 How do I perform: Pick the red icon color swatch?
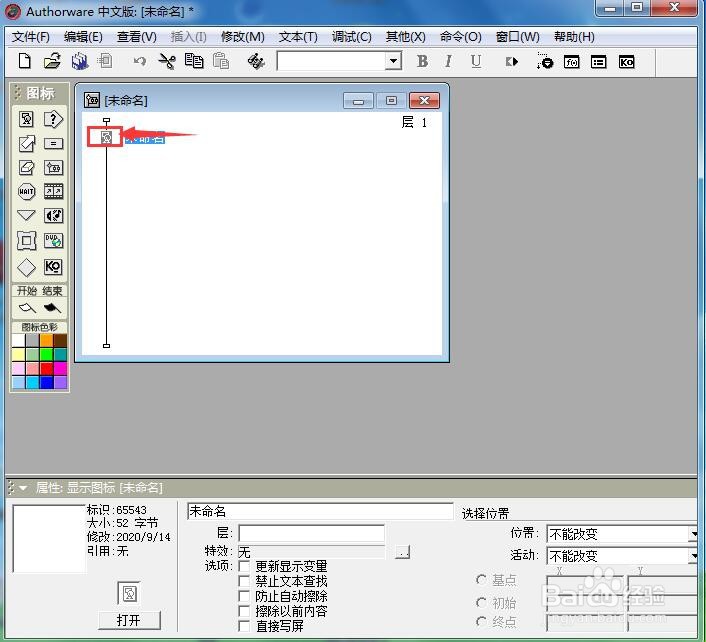point(46,368)
